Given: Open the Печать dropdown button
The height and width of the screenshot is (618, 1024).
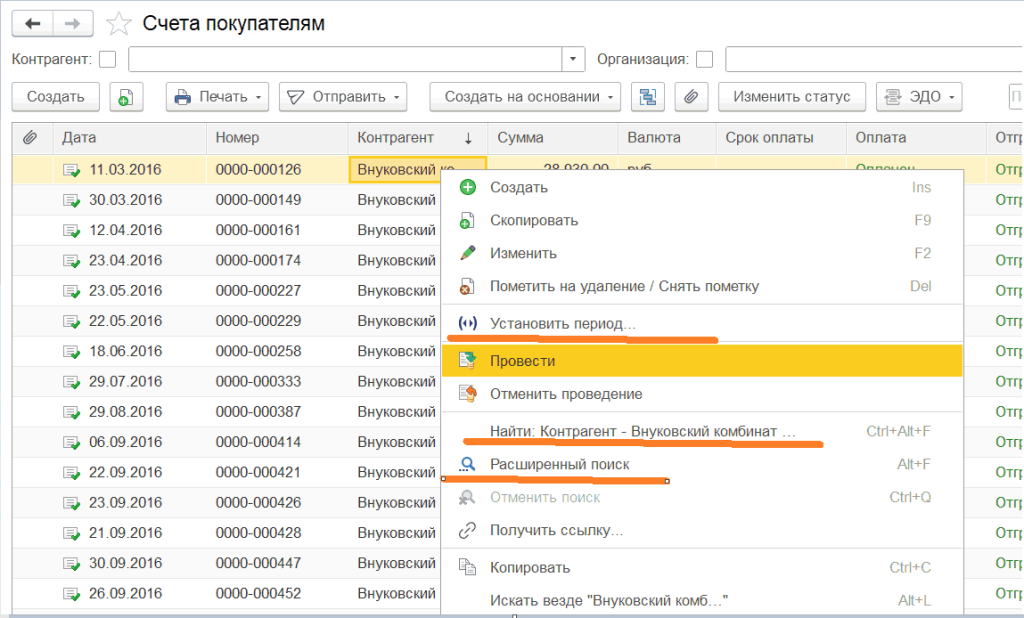Looking at the screenshot, I should click(x=217, y=97).
